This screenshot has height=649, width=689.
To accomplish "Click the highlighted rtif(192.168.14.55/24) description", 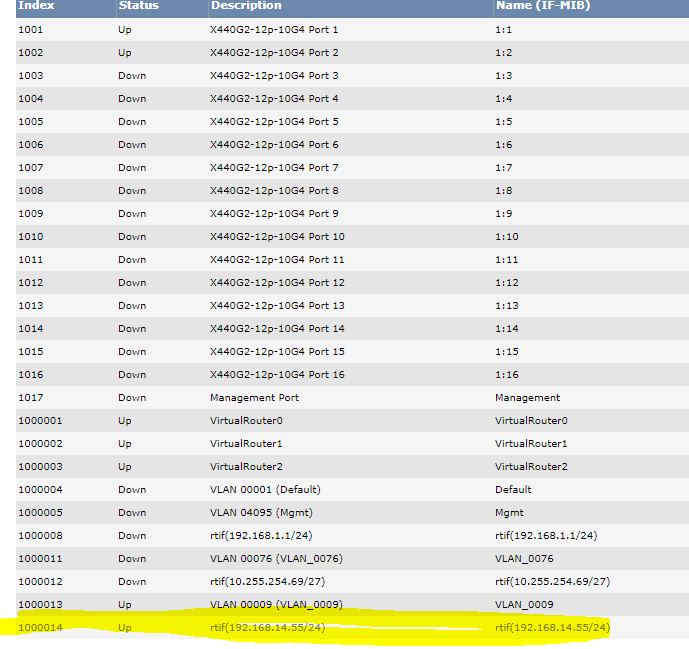I will 267,628.
